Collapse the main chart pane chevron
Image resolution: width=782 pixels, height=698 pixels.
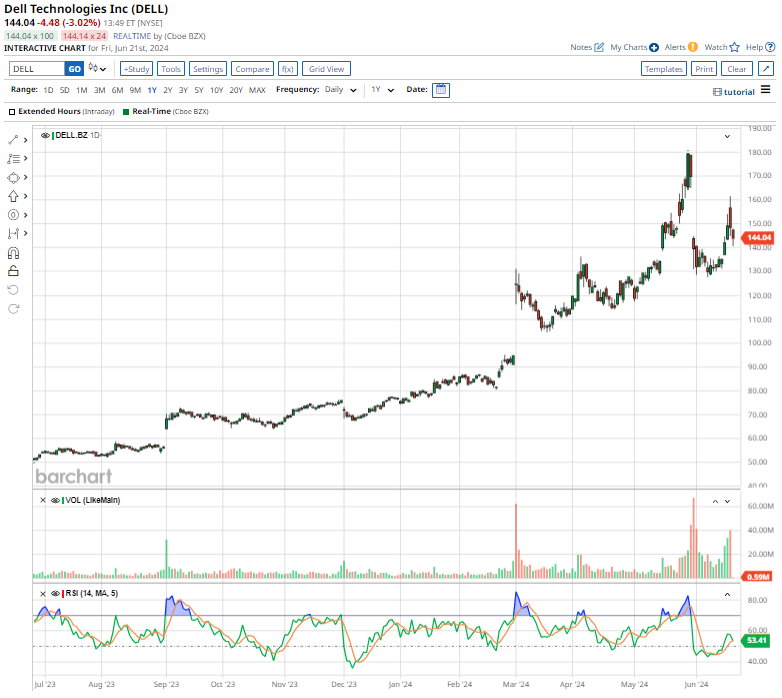tap(728, 135)
